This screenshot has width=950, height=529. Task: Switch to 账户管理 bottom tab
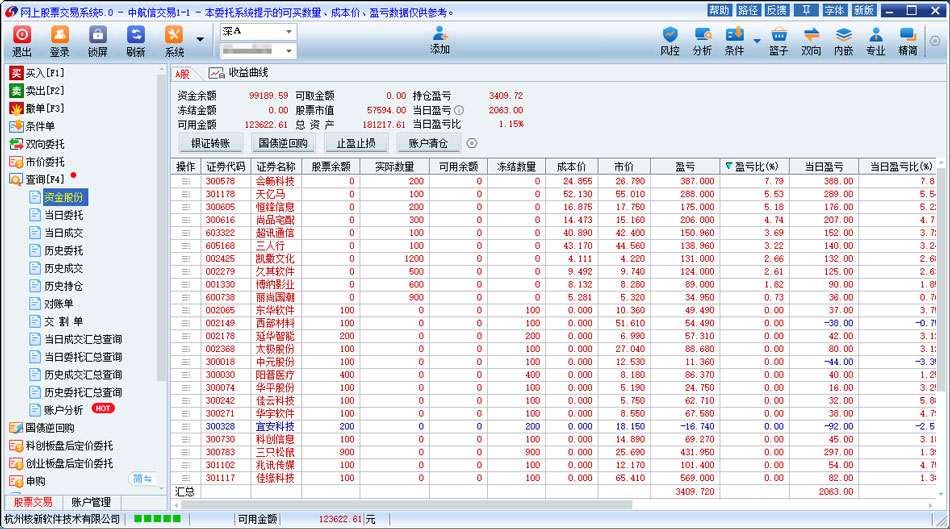(x=91, y=502)
